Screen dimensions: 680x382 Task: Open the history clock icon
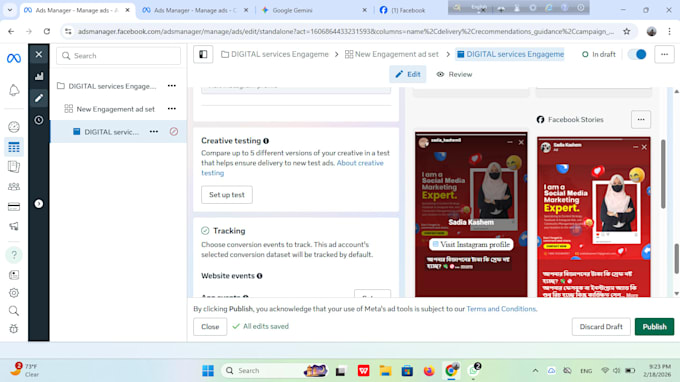coord(39,120)
